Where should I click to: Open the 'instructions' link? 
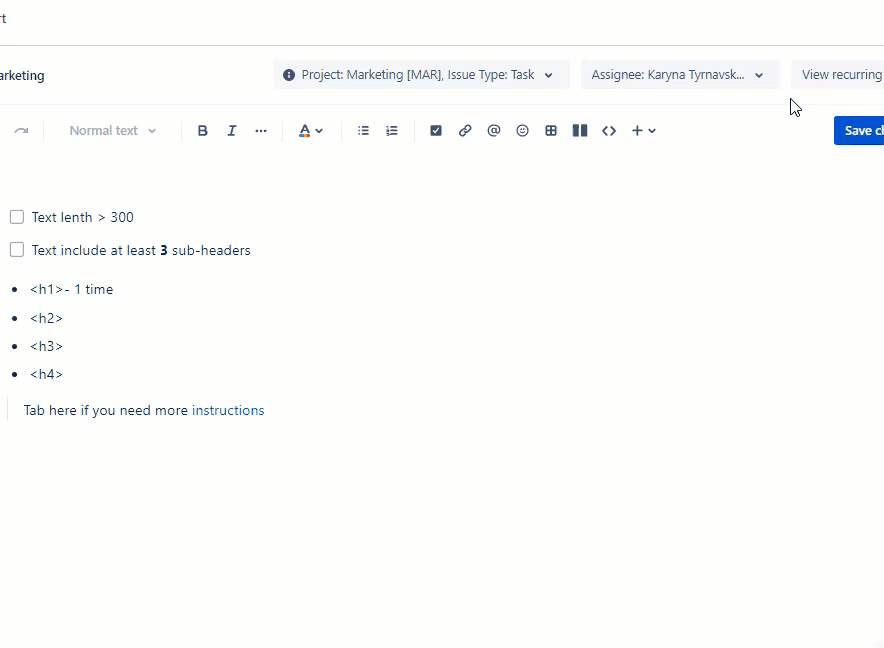(x=228, y=410)
